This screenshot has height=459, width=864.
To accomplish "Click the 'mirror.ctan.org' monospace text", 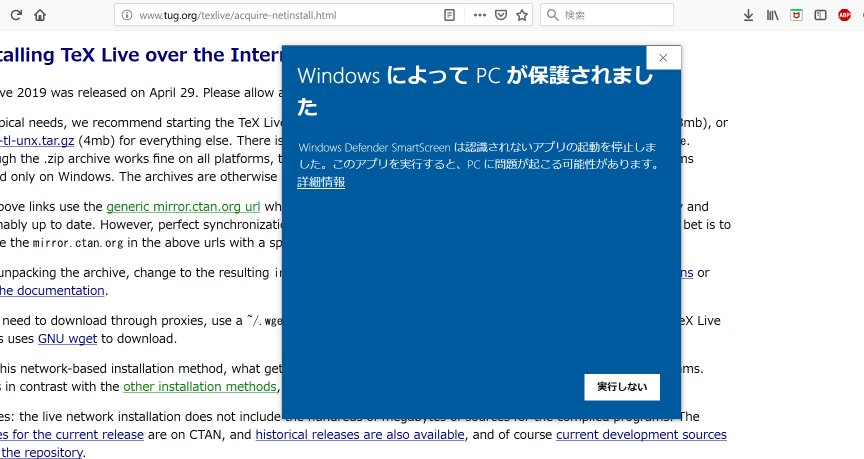I will coord(78,243).
